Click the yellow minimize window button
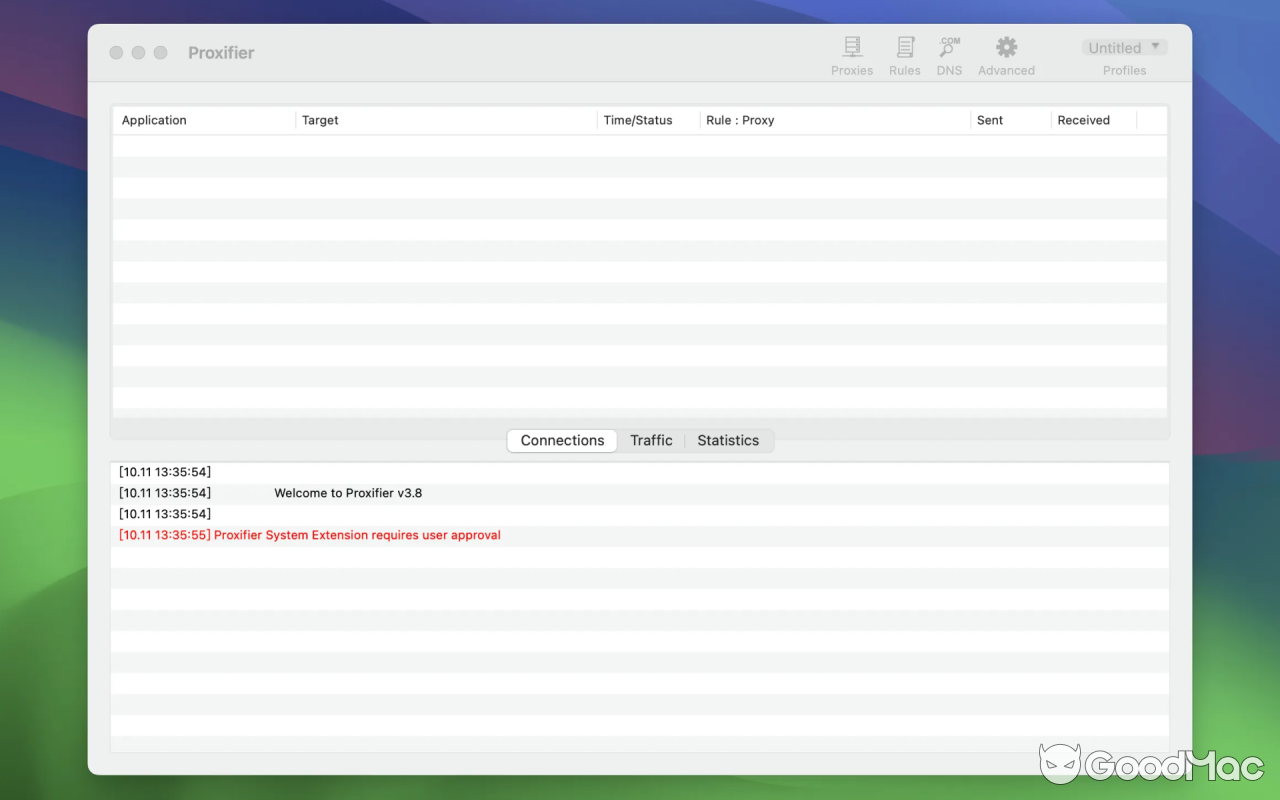This screenshot has height=800, width=1280. (x=138, y=52)
